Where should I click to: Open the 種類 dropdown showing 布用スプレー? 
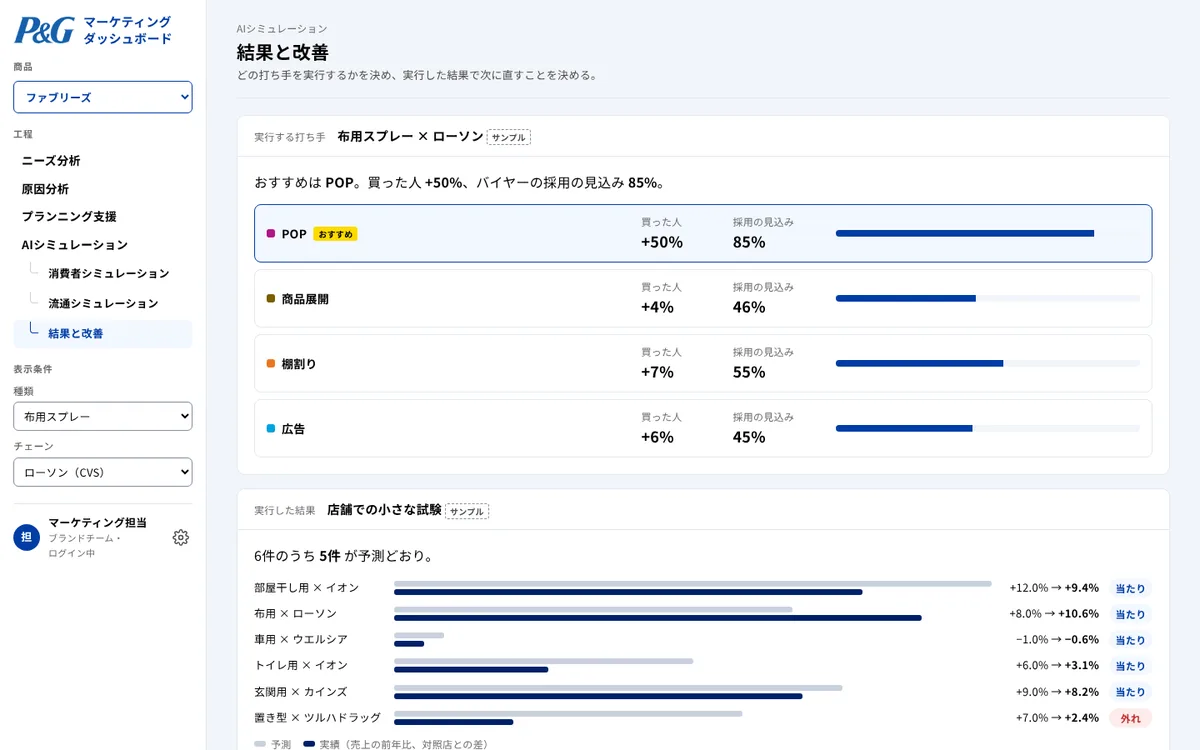[103, 416]
